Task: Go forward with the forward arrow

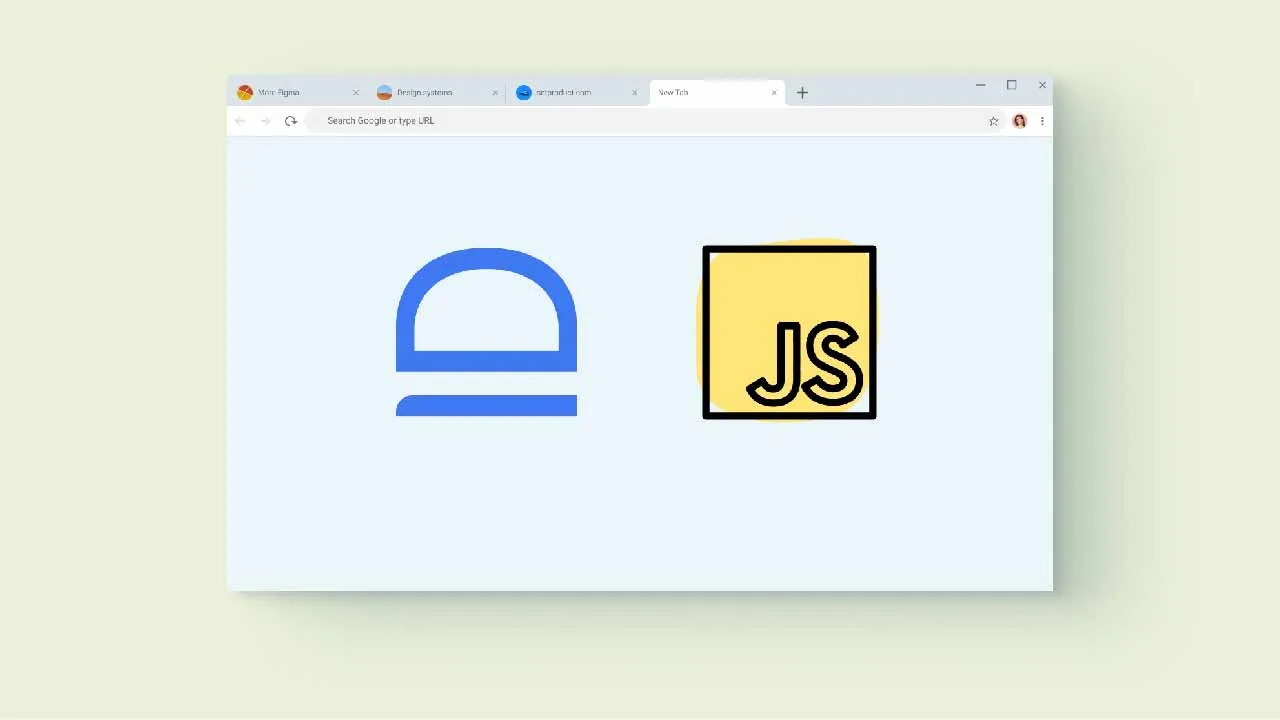Action: 265,121
